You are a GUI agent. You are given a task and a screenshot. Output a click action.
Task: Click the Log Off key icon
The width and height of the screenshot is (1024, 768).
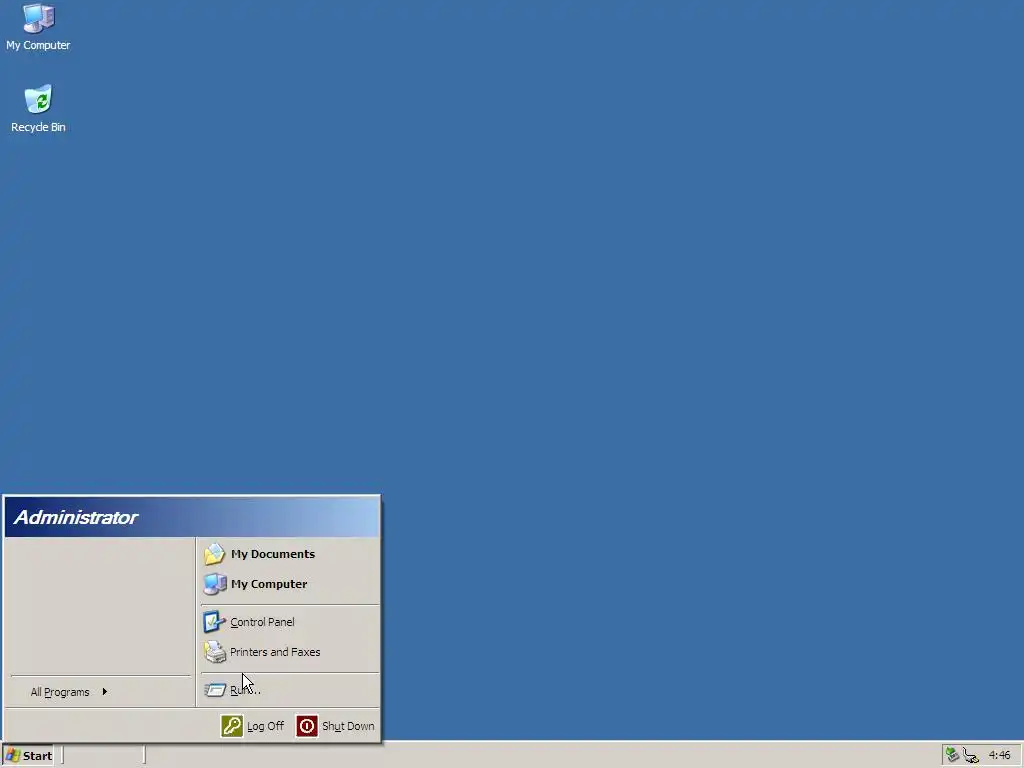(x=232, y=726)
